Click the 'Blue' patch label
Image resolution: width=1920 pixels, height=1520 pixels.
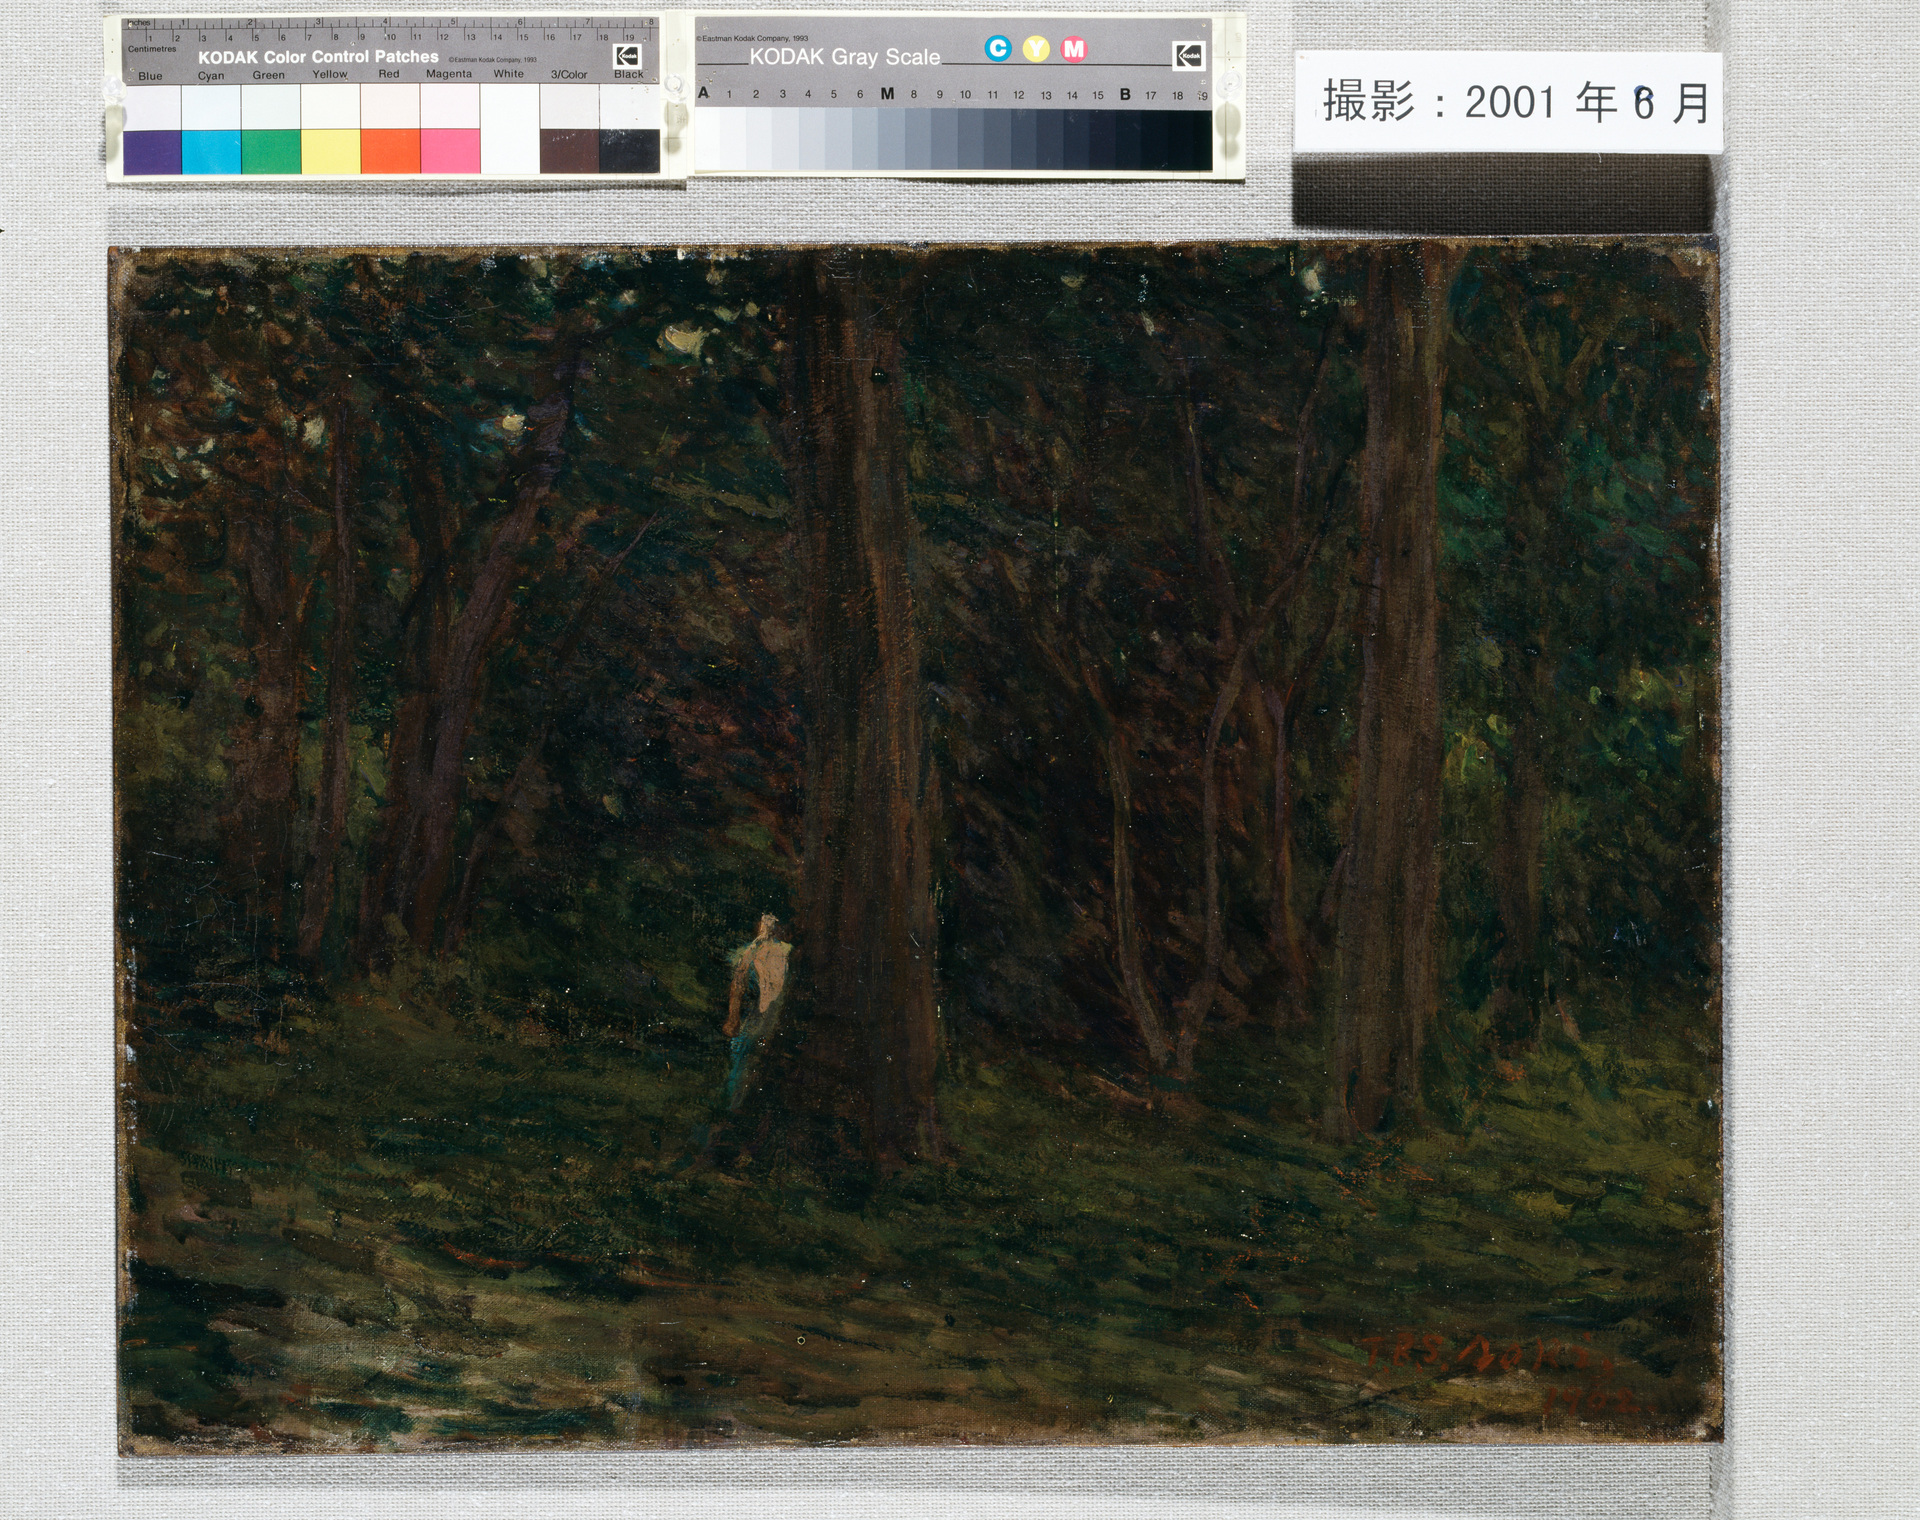point(151,76)
